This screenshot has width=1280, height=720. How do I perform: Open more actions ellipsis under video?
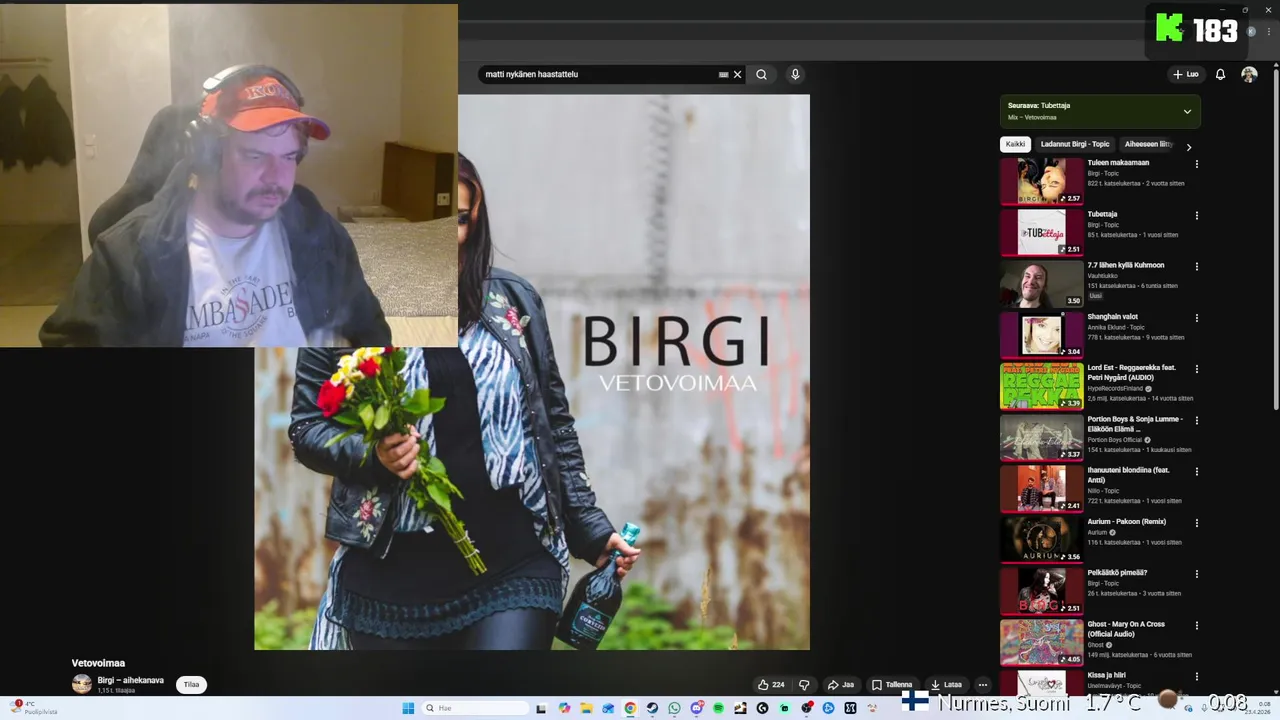pyautogui.click(x=983, y=685)
